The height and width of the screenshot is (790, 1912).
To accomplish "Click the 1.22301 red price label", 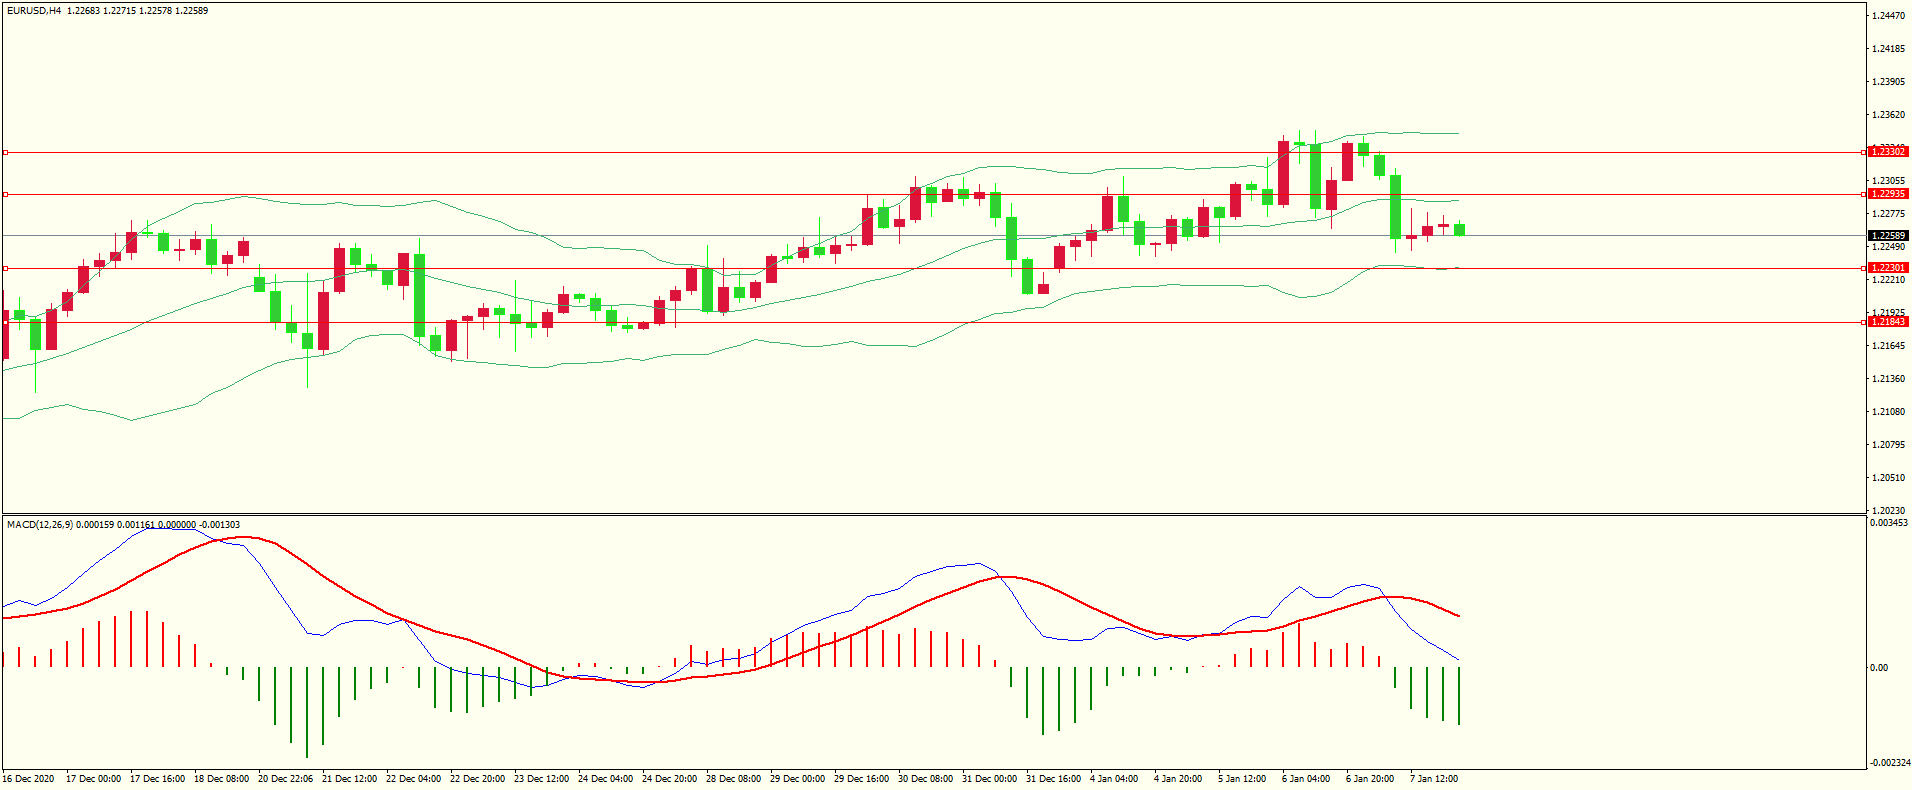I will pyautogui.click(x=1888, y=268).
